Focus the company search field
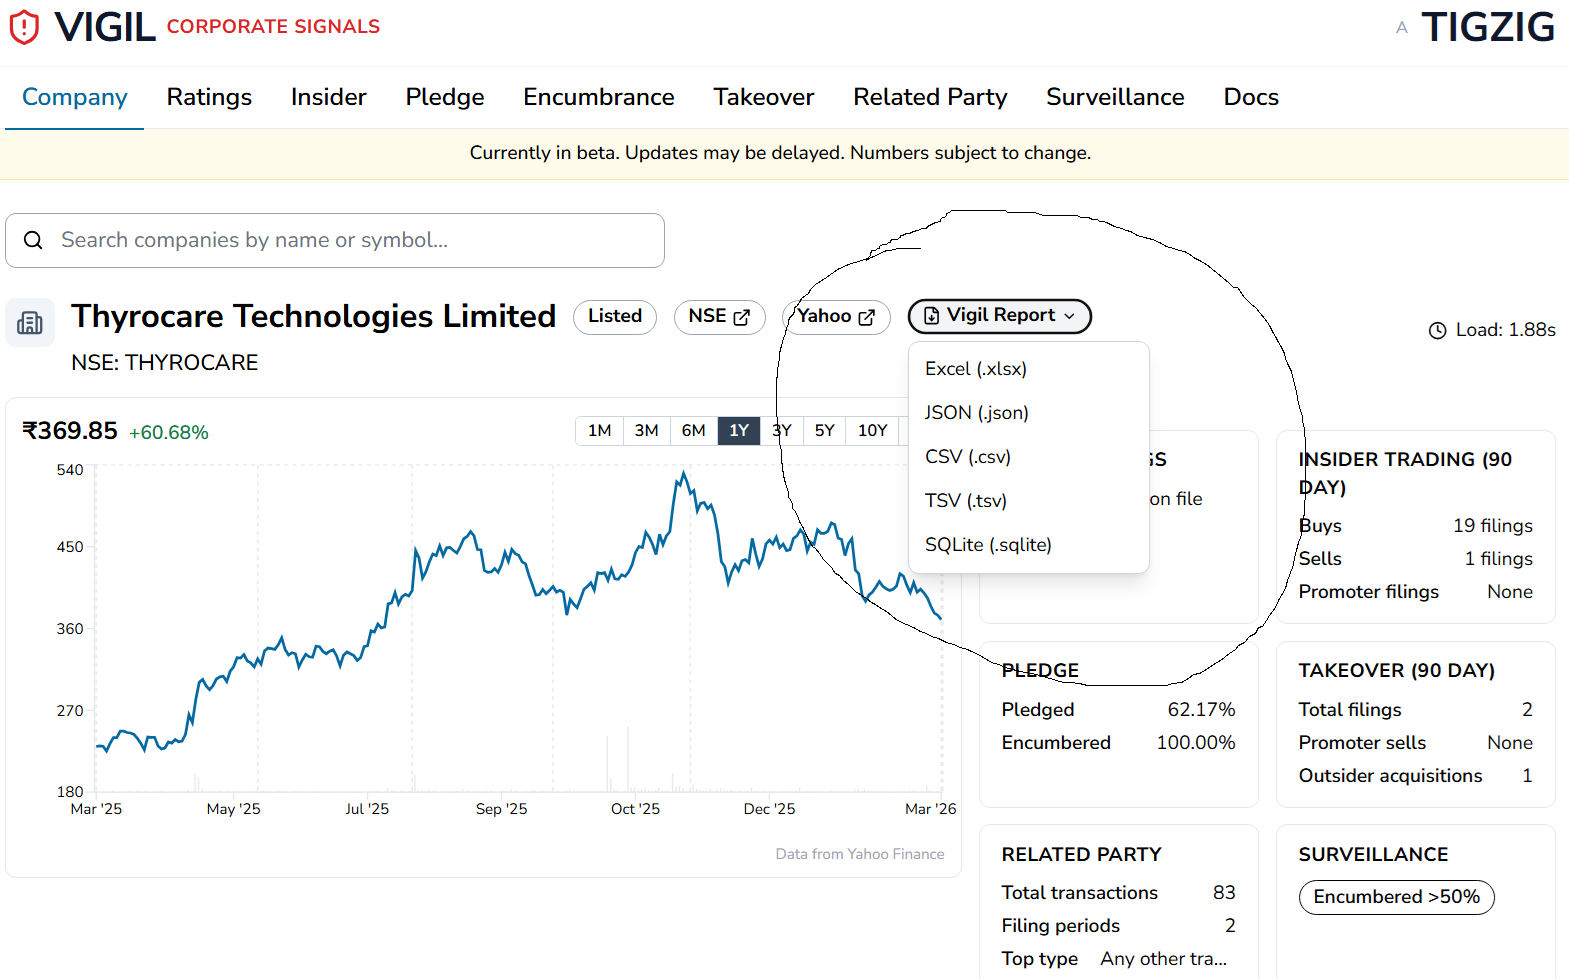Screen dimensions: 1569x979 click(335, 240)
